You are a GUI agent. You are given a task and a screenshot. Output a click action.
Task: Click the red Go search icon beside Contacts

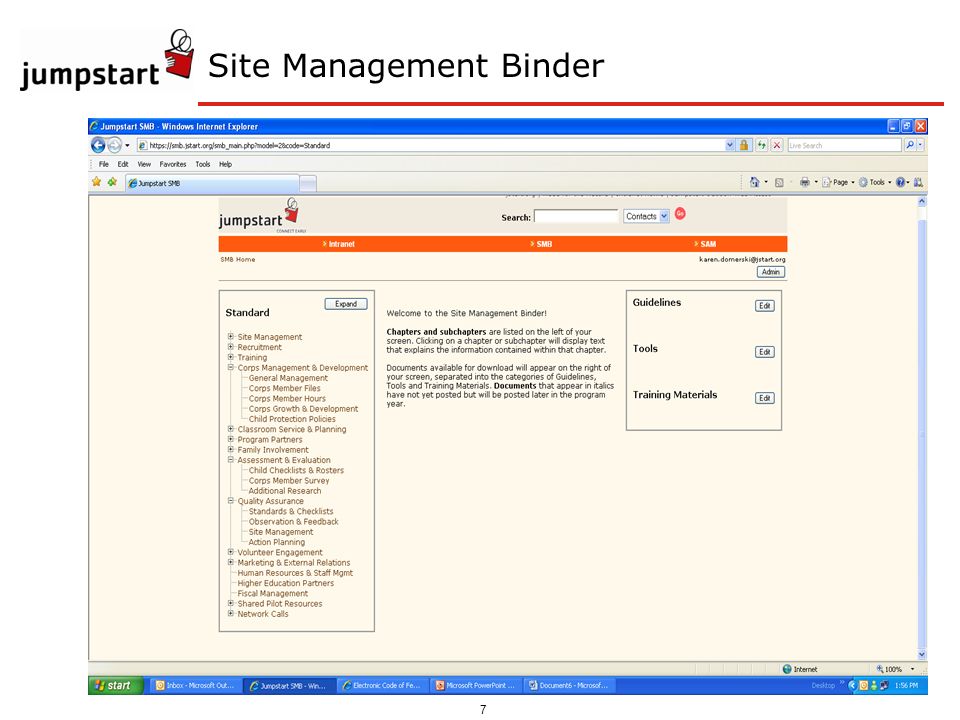(680, 214)
